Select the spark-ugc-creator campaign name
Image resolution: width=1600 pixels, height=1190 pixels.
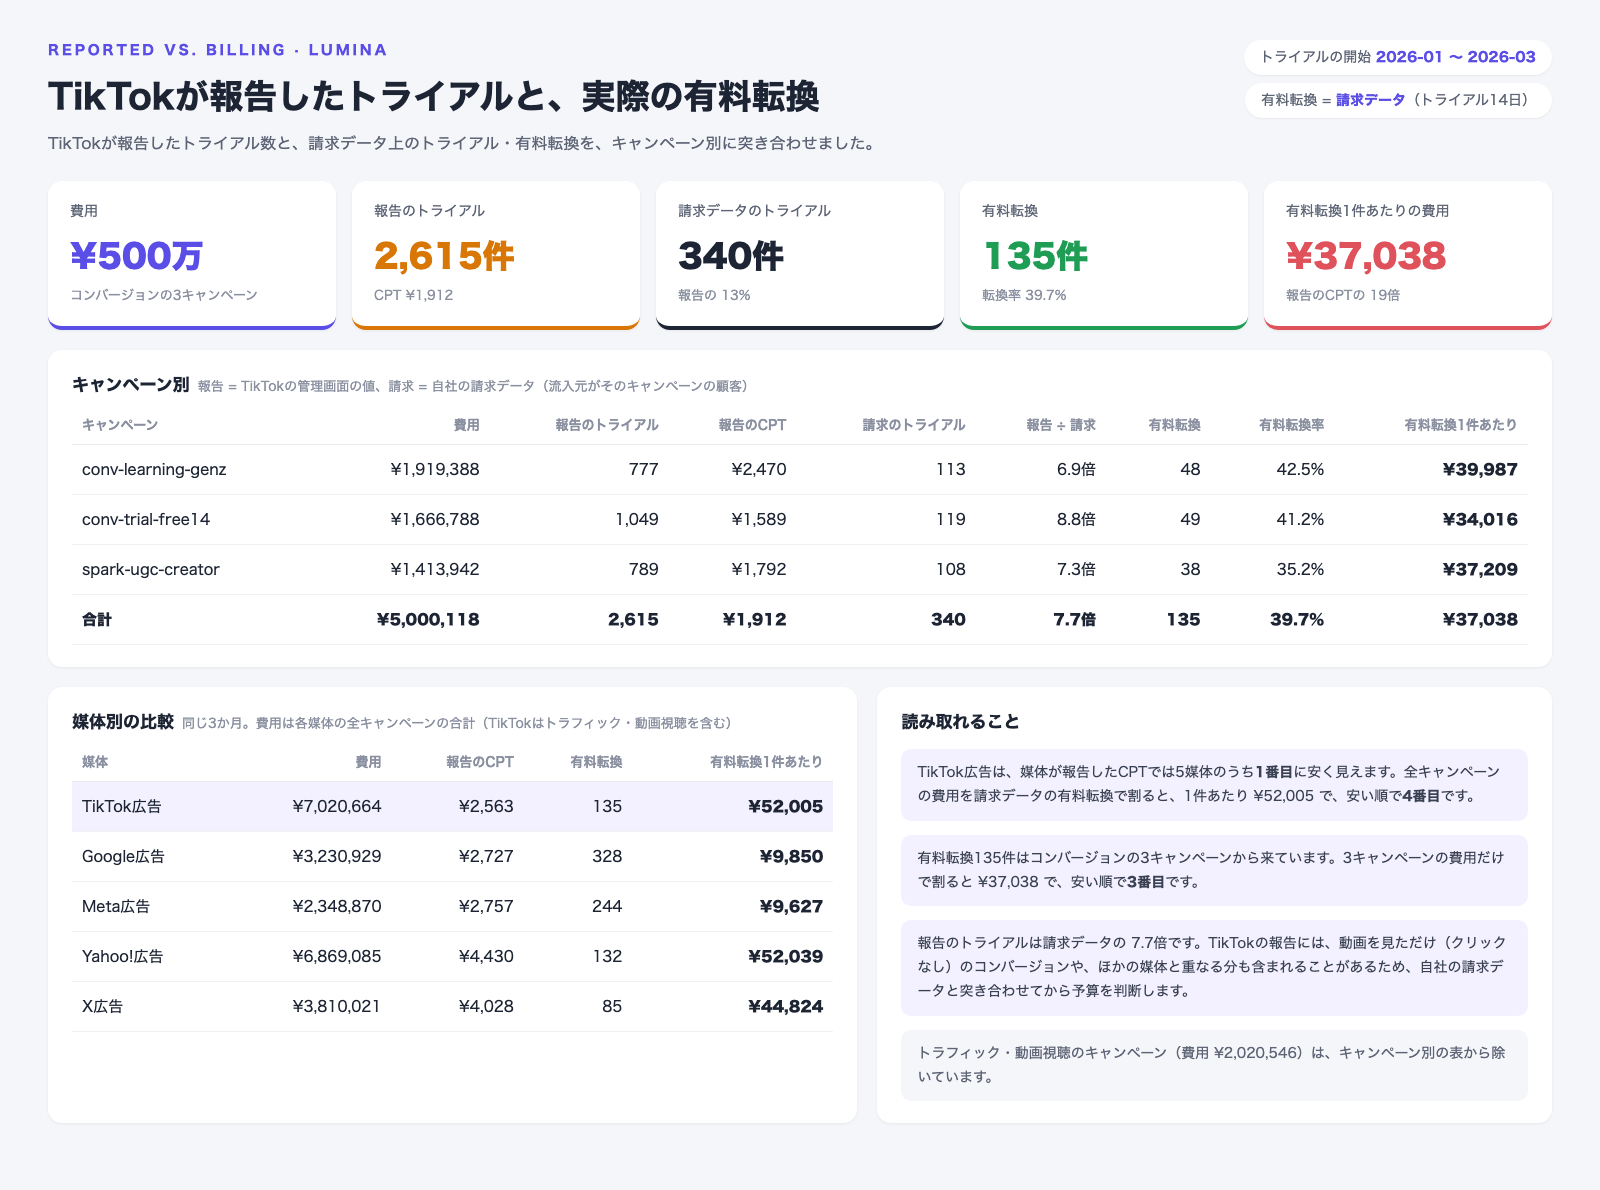pyautogui.click(x=151, y=569)
